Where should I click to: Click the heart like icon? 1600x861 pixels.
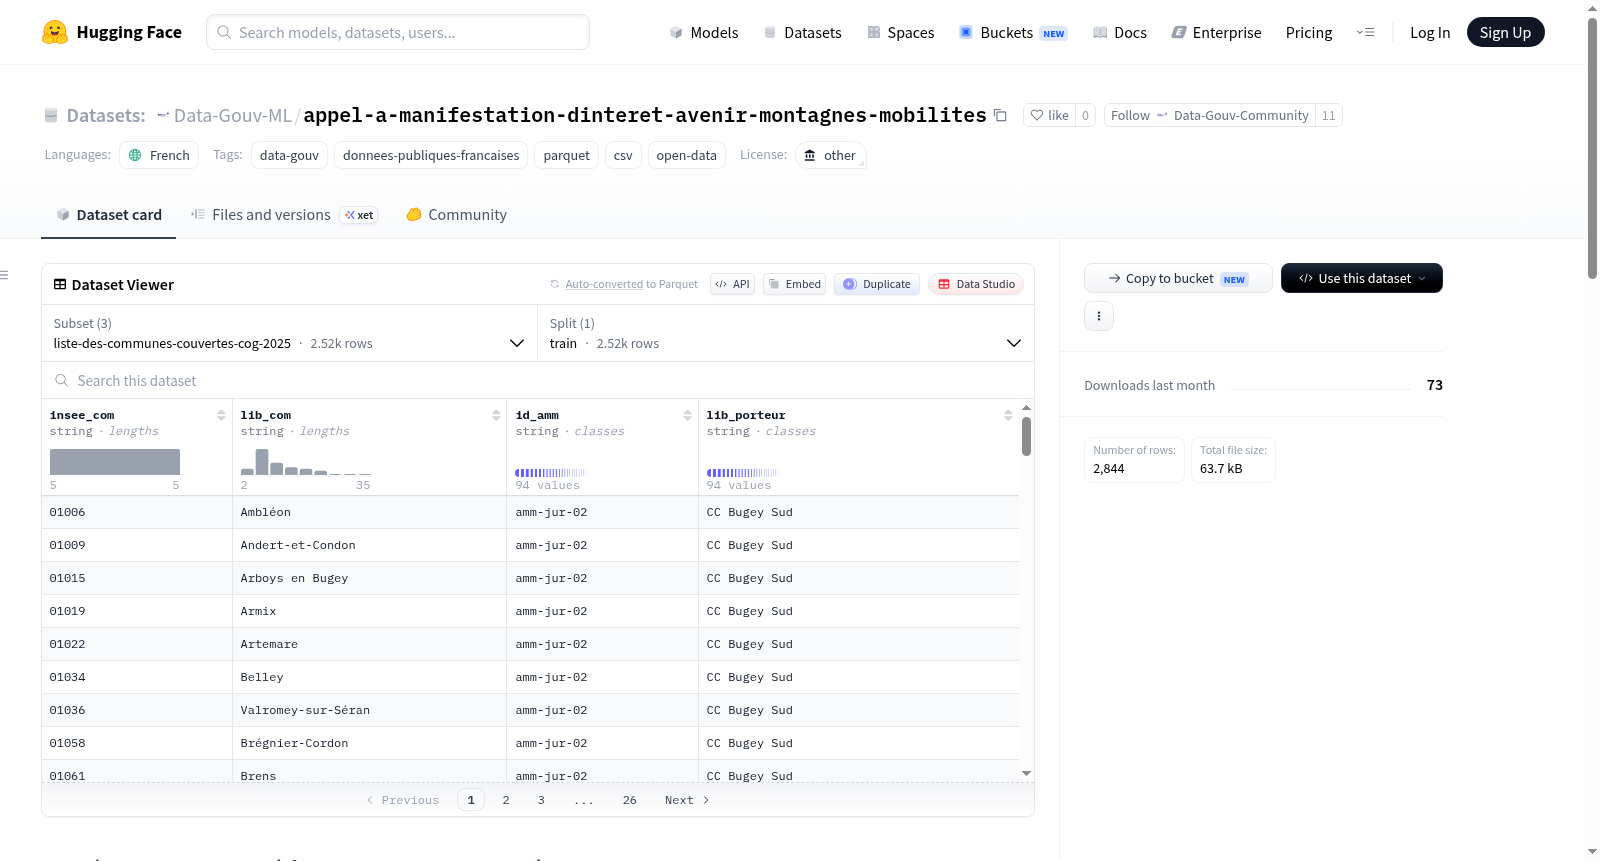1037,115
